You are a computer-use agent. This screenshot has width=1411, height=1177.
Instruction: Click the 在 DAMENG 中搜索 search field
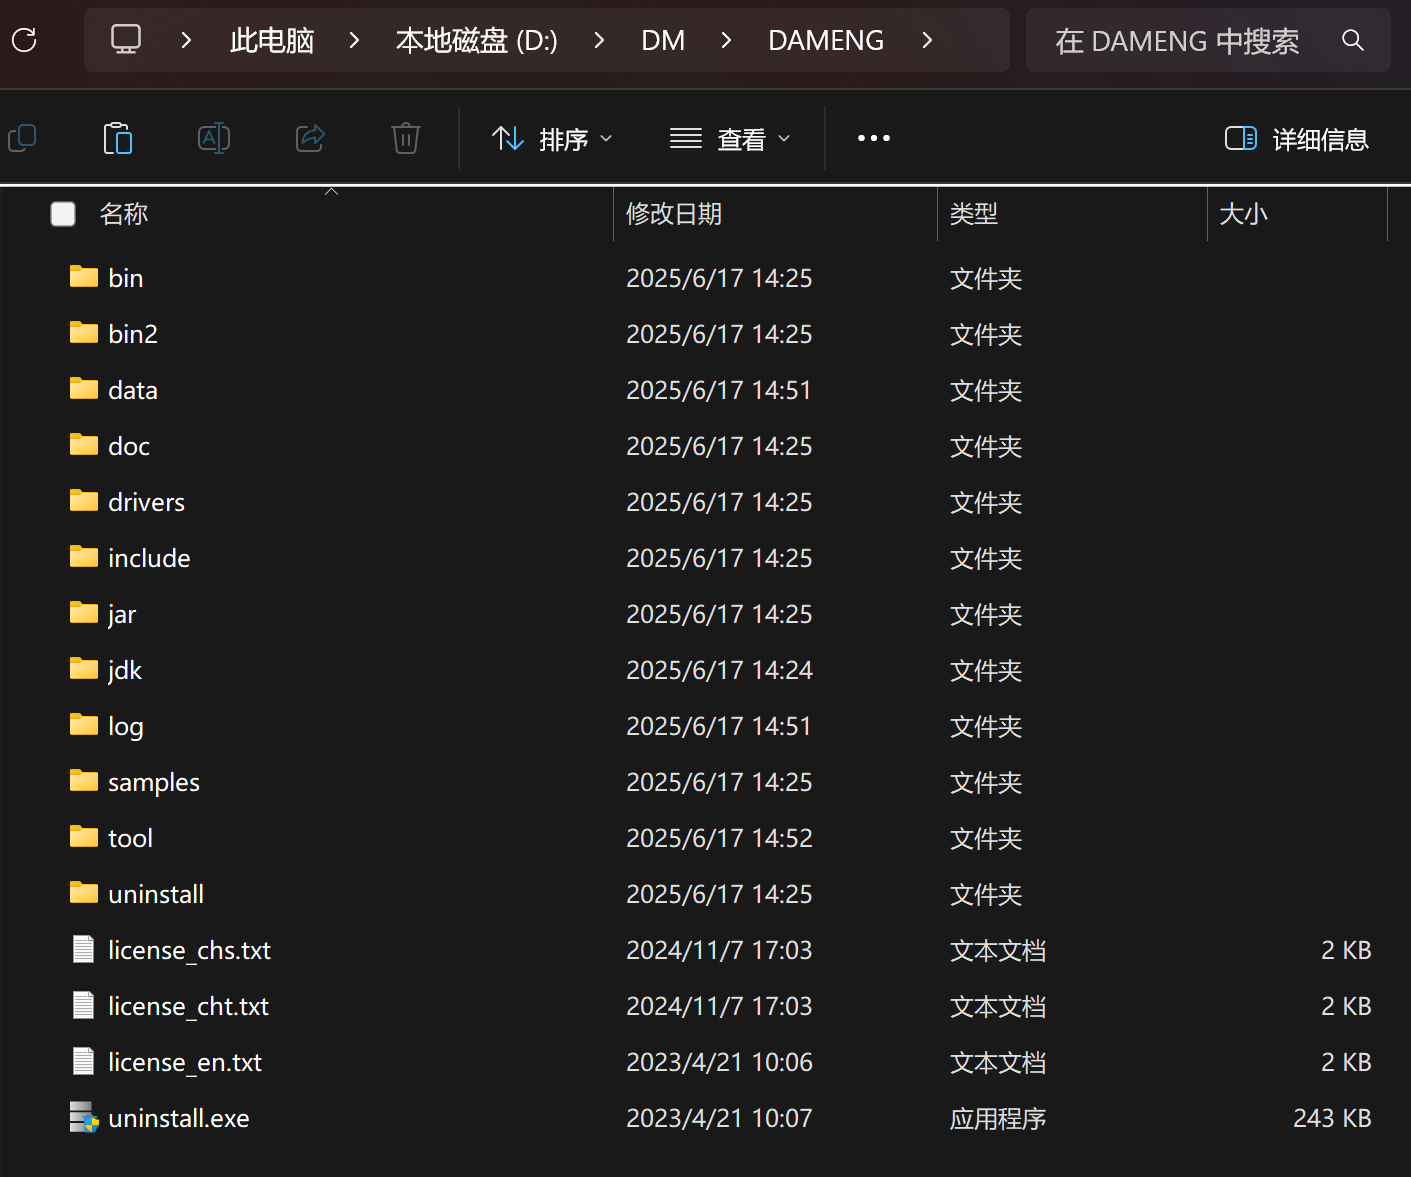pyautogui.click(x=1208, y=40)
